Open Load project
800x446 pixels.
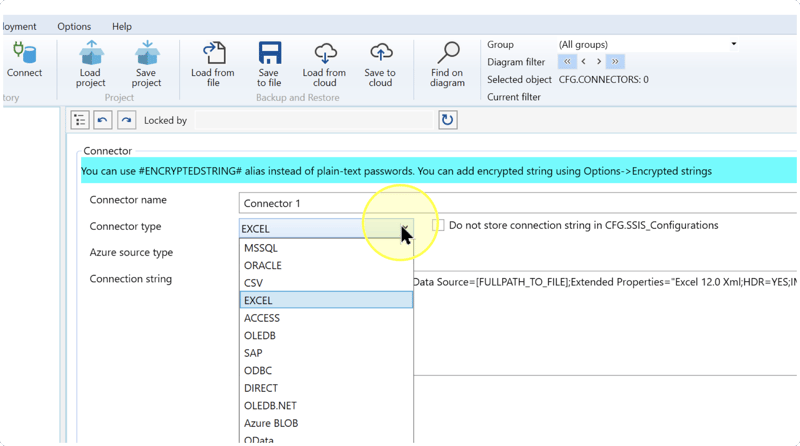[91, 64]
